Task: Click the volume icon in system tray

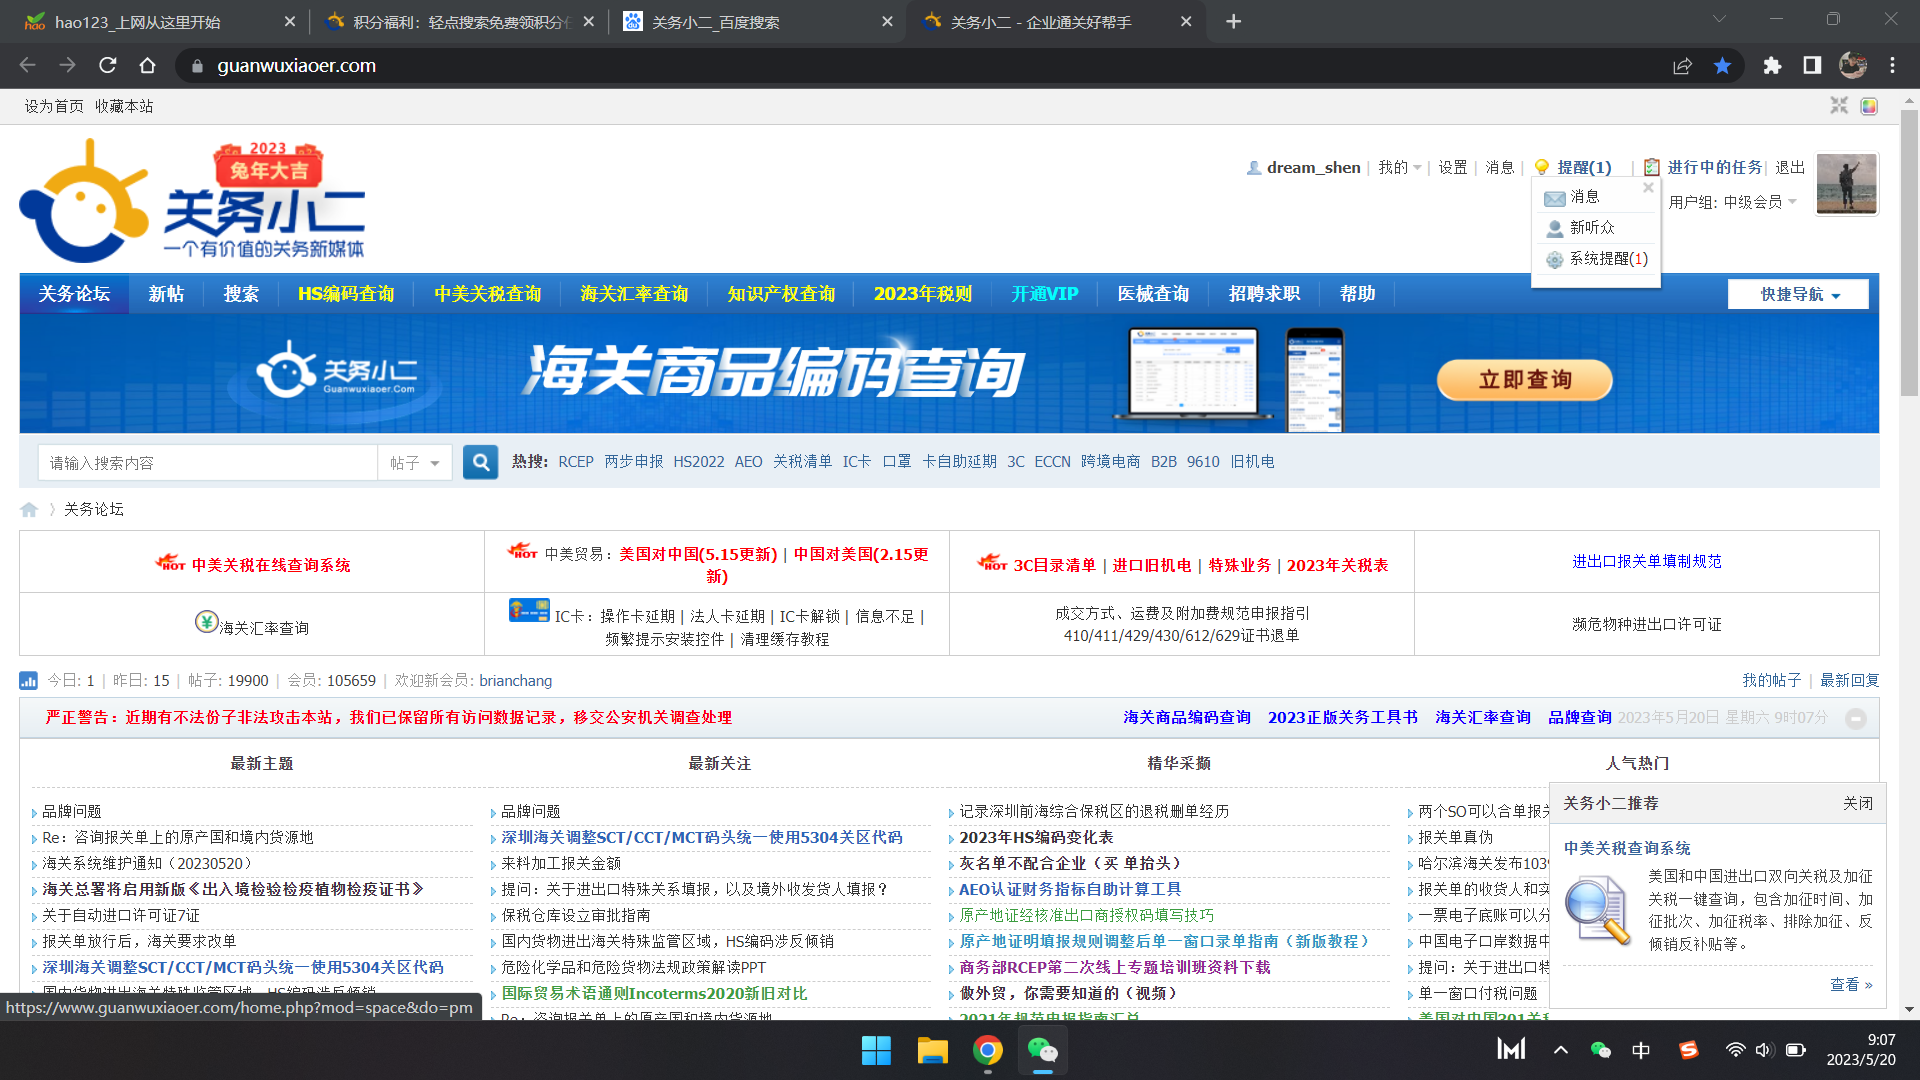Action: click(1764, 1050)
